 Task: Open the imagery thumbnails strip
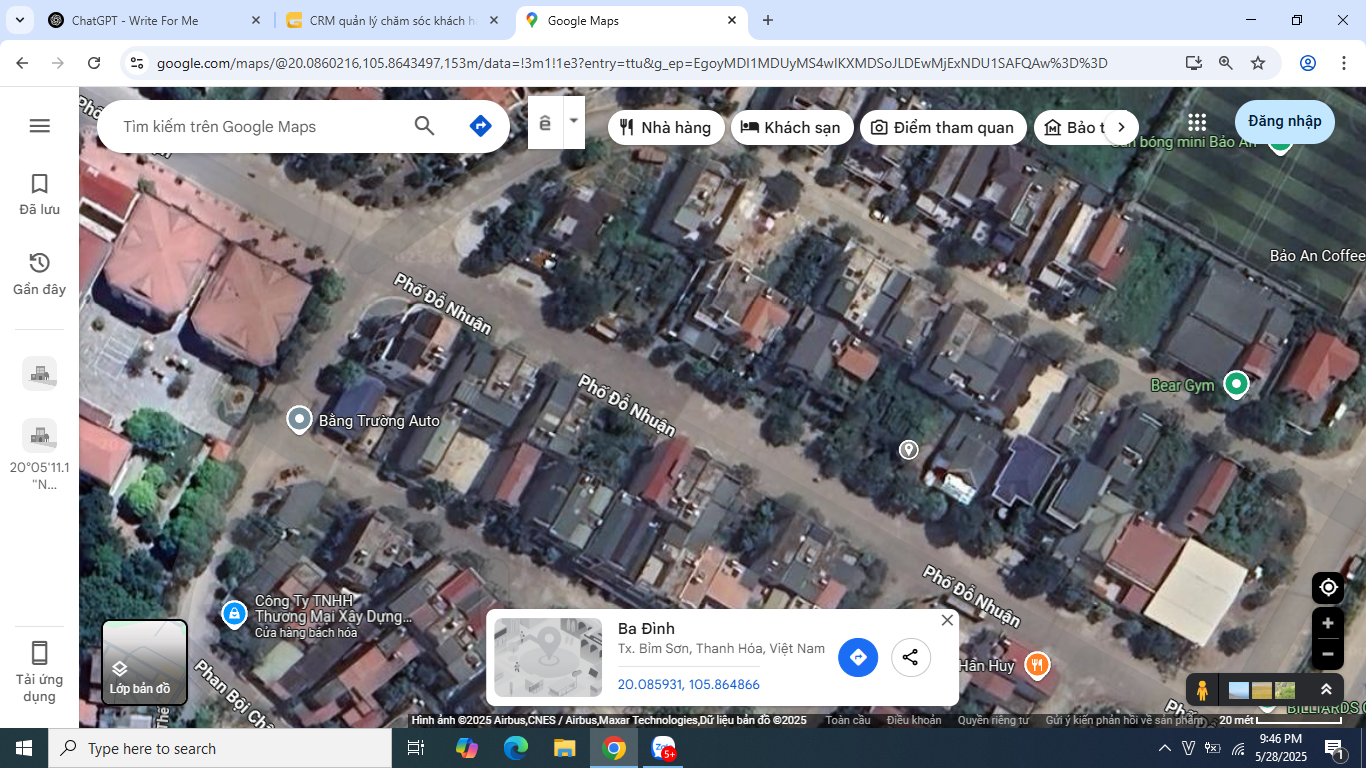point(1262,690)
